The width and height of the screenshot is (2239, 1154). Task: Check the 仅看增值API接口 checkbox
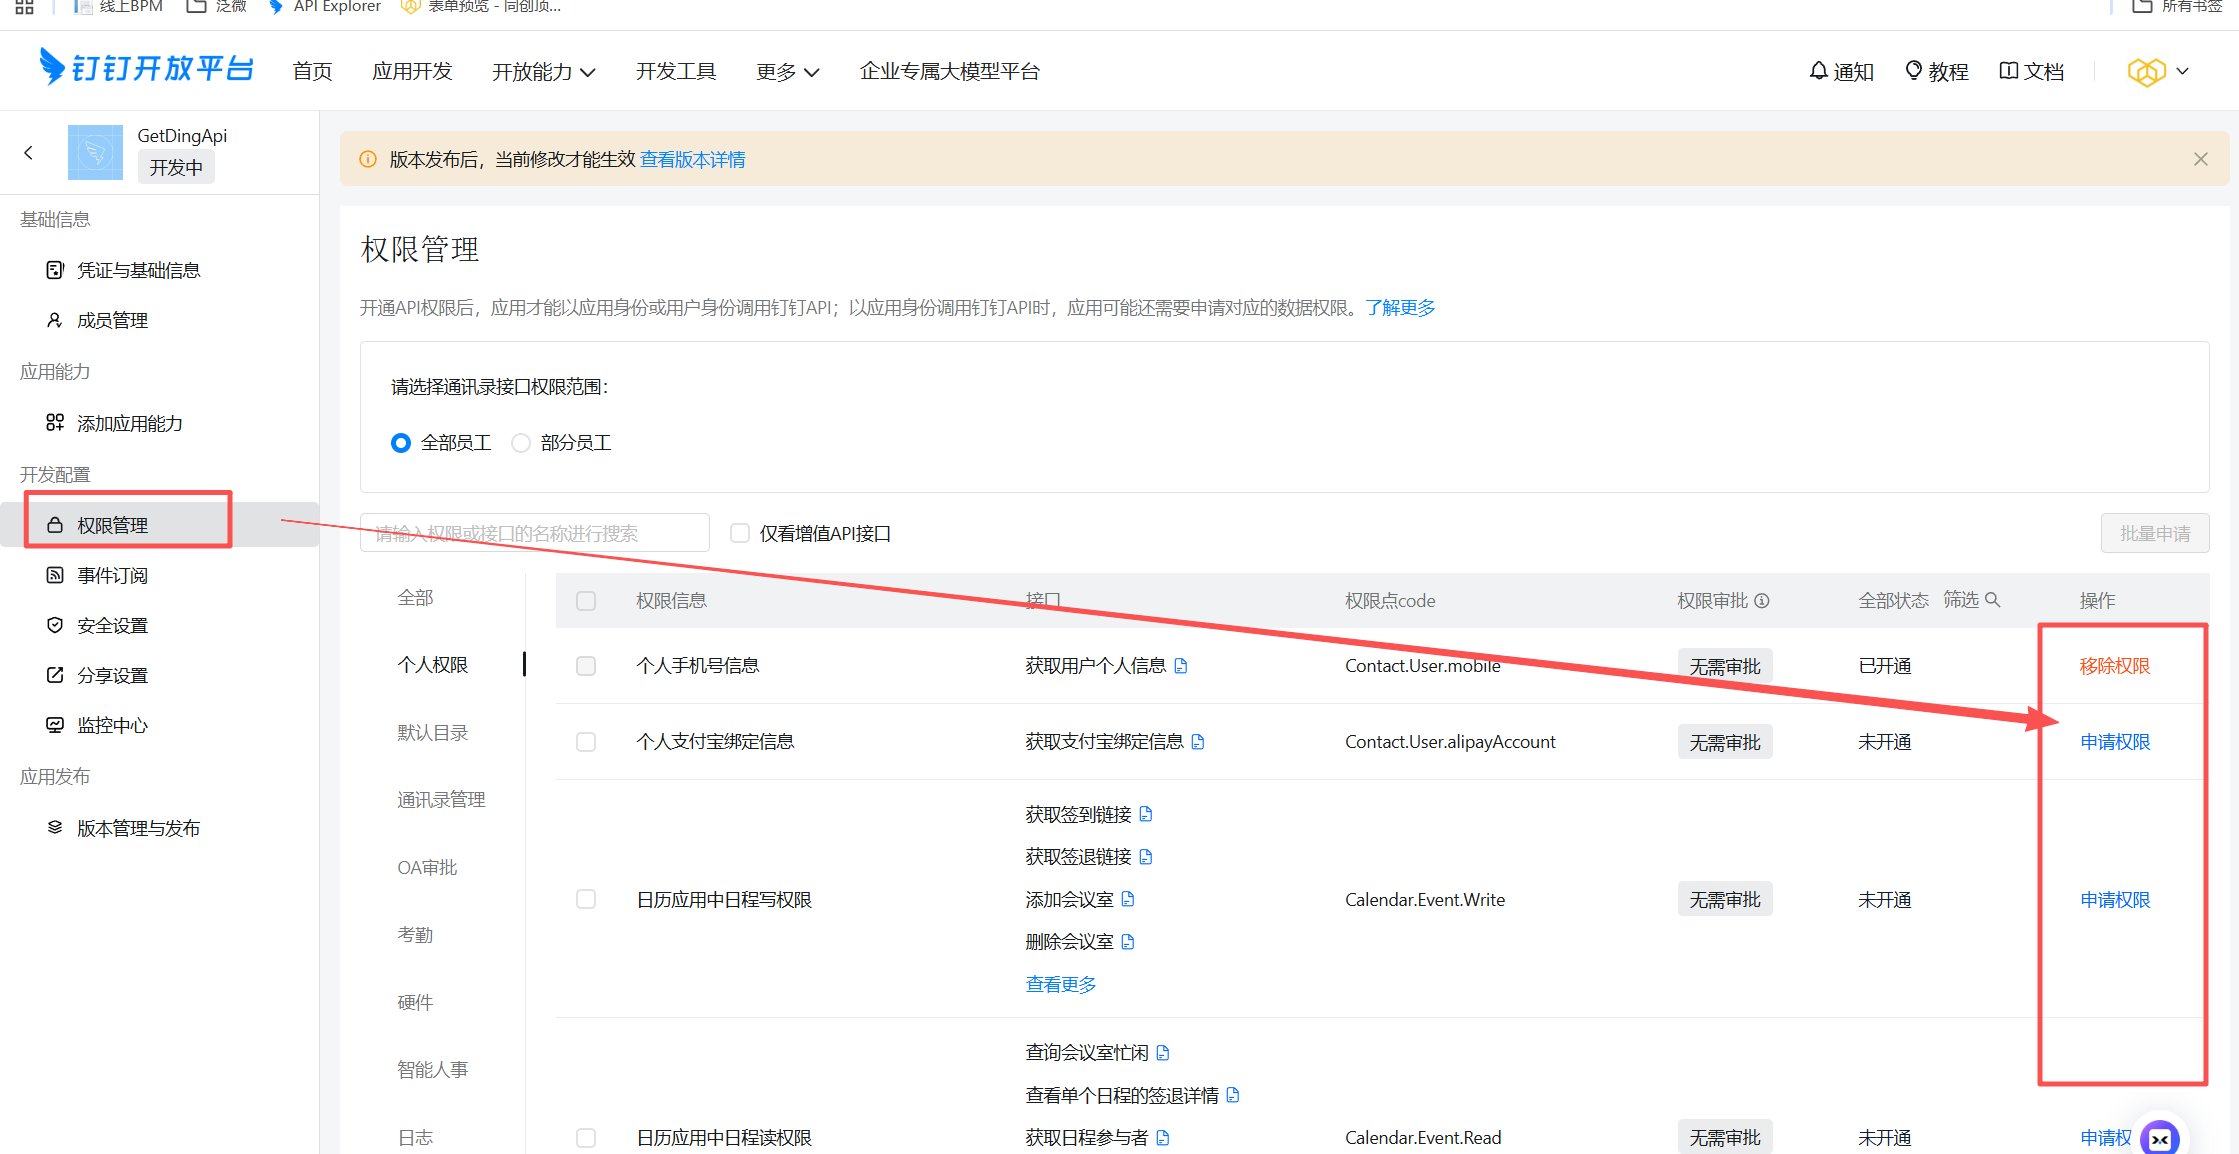(740, 533)
